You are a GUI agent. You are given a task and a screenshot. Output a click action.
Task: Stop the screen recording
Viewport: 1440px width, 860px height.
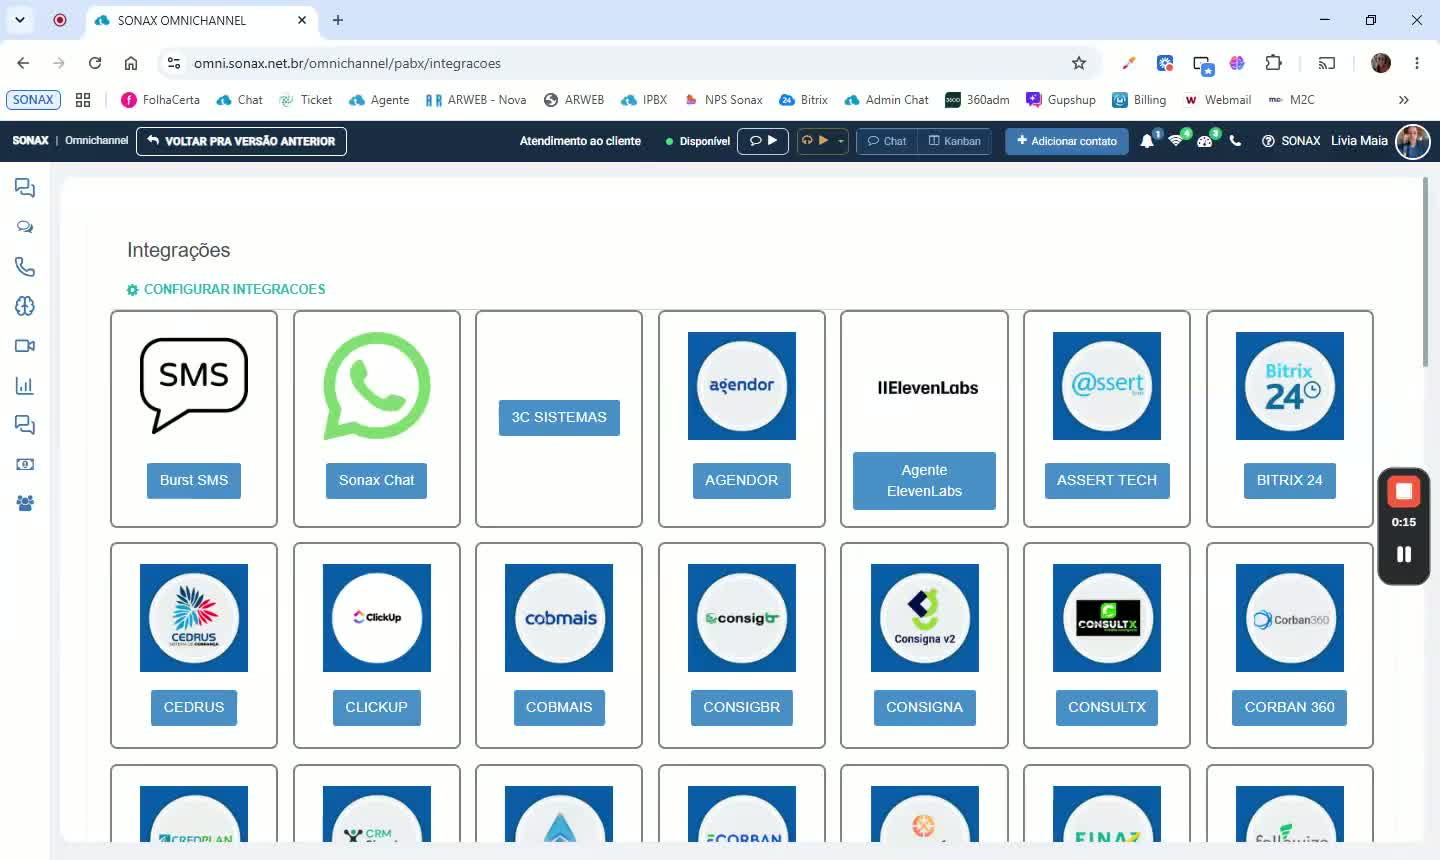tap(1404, 491)
